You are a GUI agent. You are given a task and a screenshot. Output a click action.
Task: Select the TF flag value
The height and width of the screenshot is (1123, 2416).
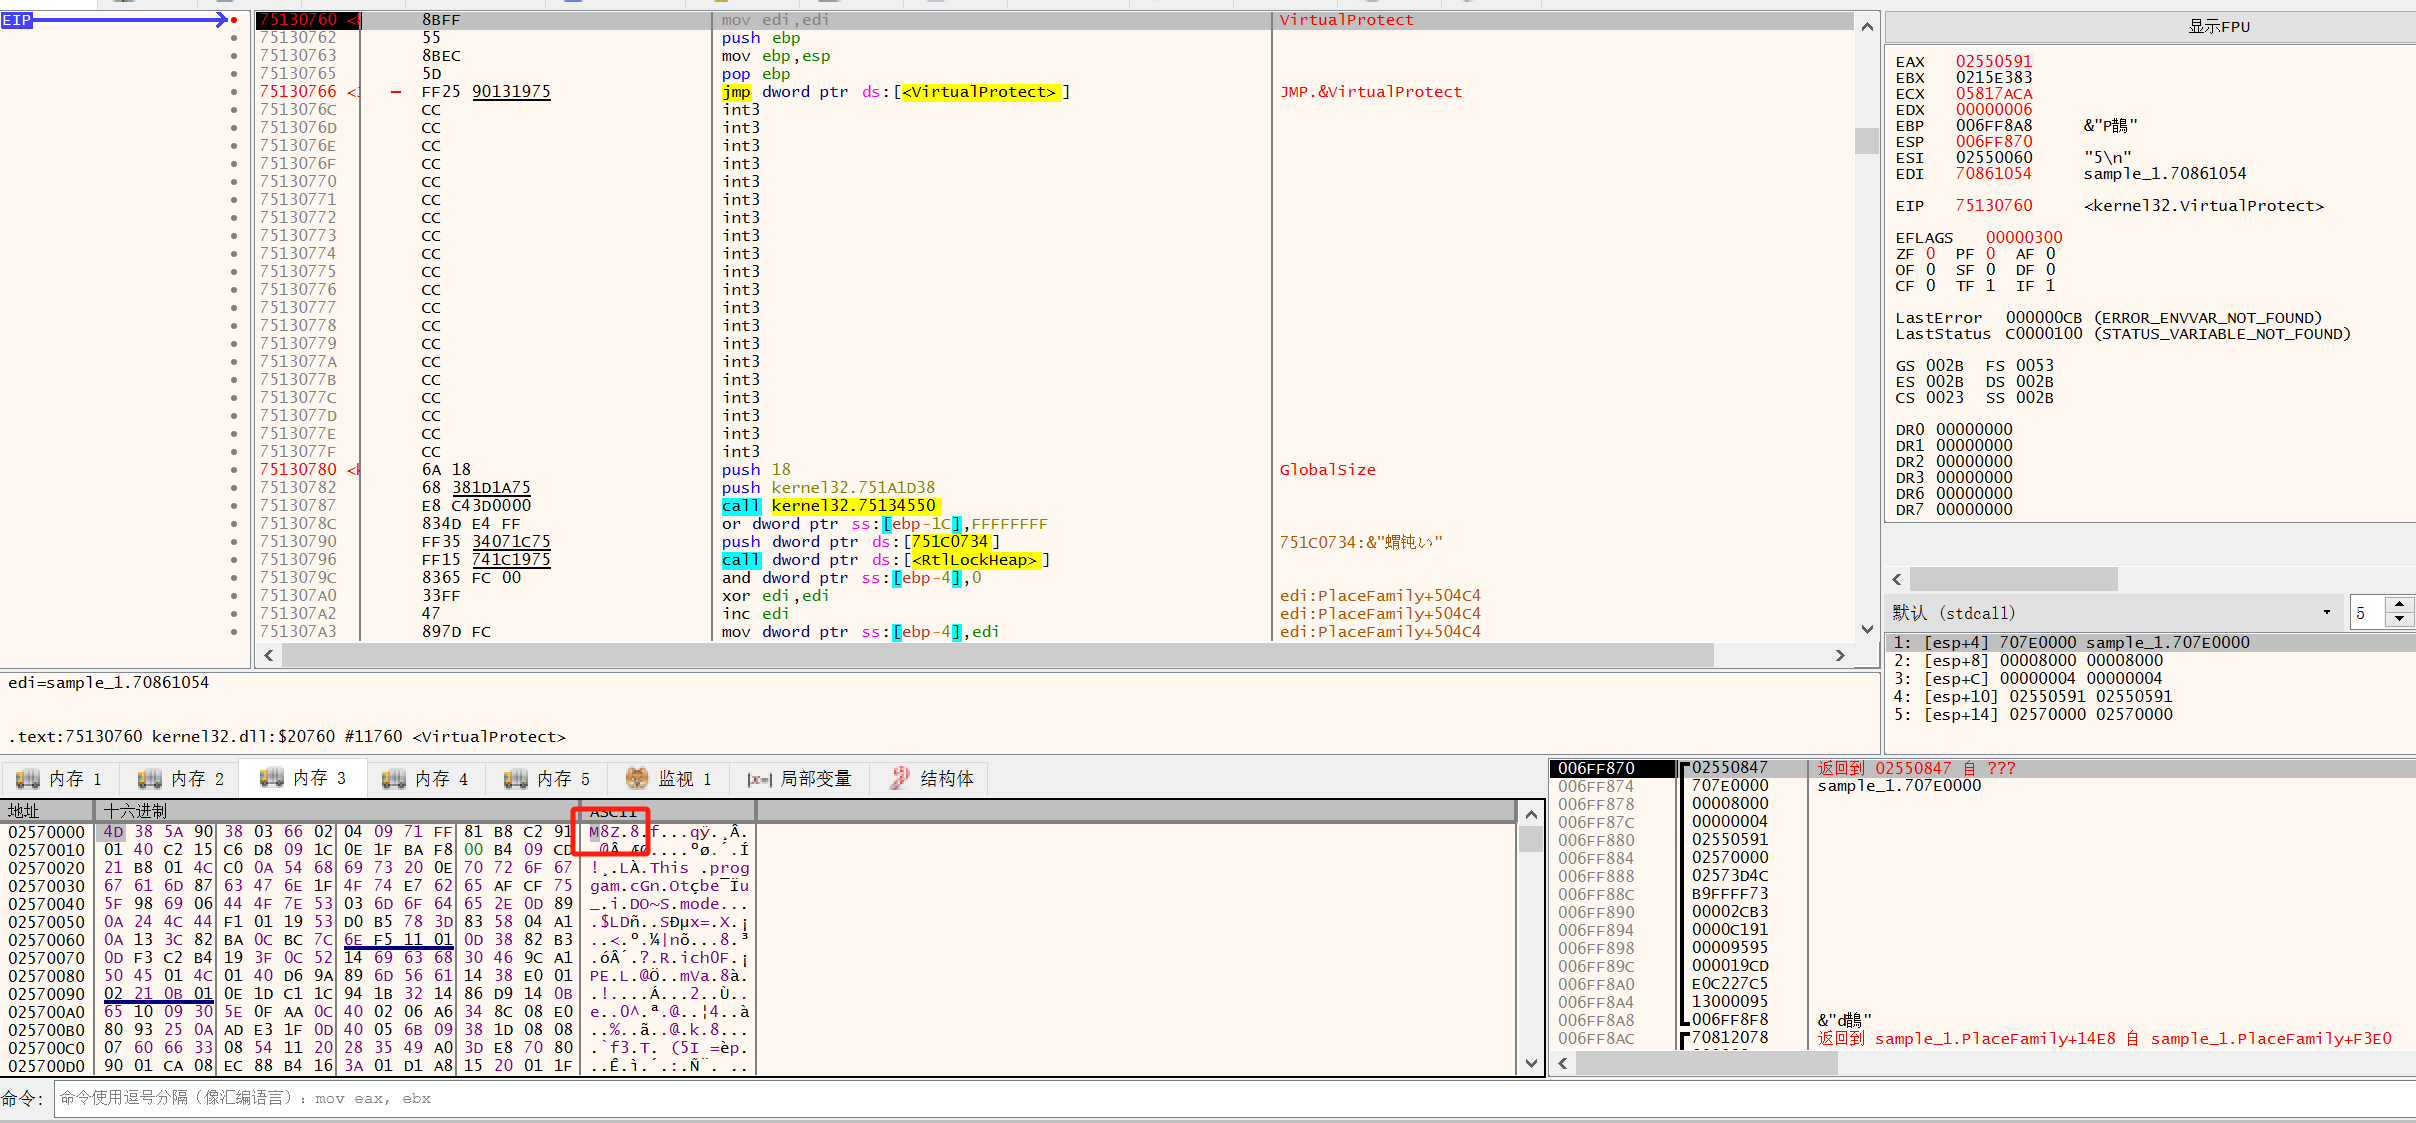[1990, 286]
